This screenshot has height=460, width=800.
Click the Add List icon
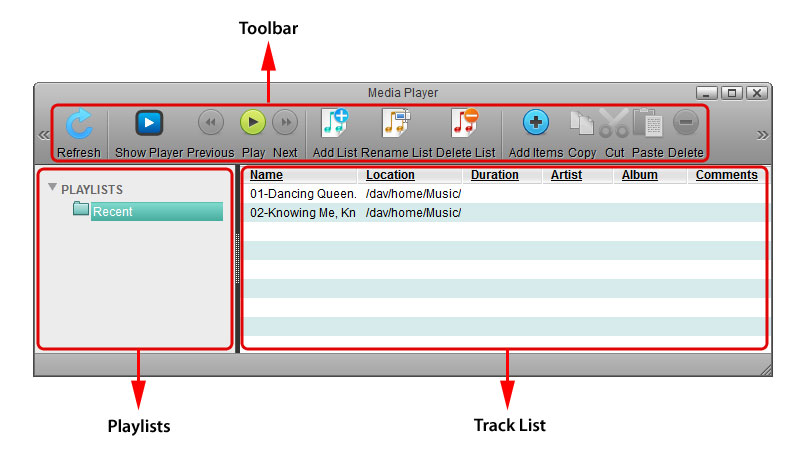click(x=334, y=123)
